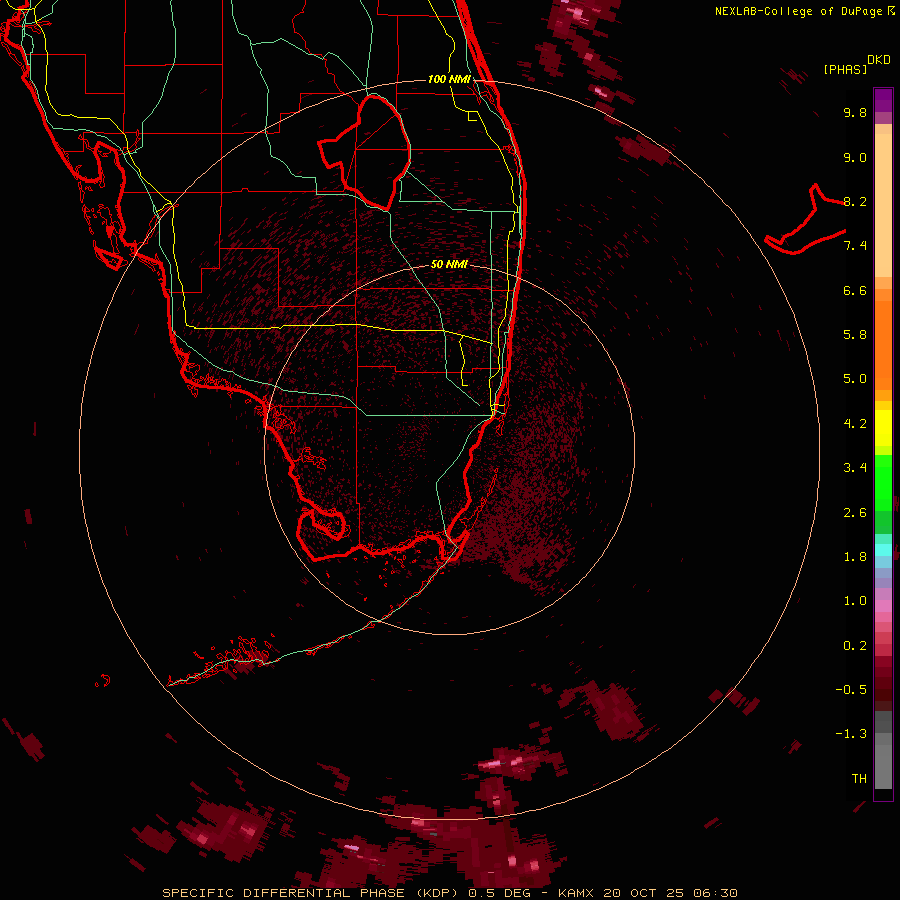
Task: Click the Bahamas island outline east of Florida
Action: coord(805,219)
